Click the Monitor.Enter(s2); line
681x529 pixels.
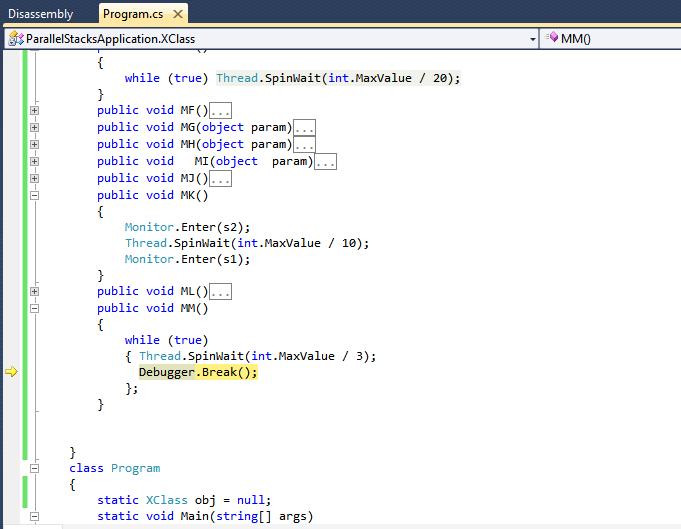pyautogui.click(x=187, y=227)
